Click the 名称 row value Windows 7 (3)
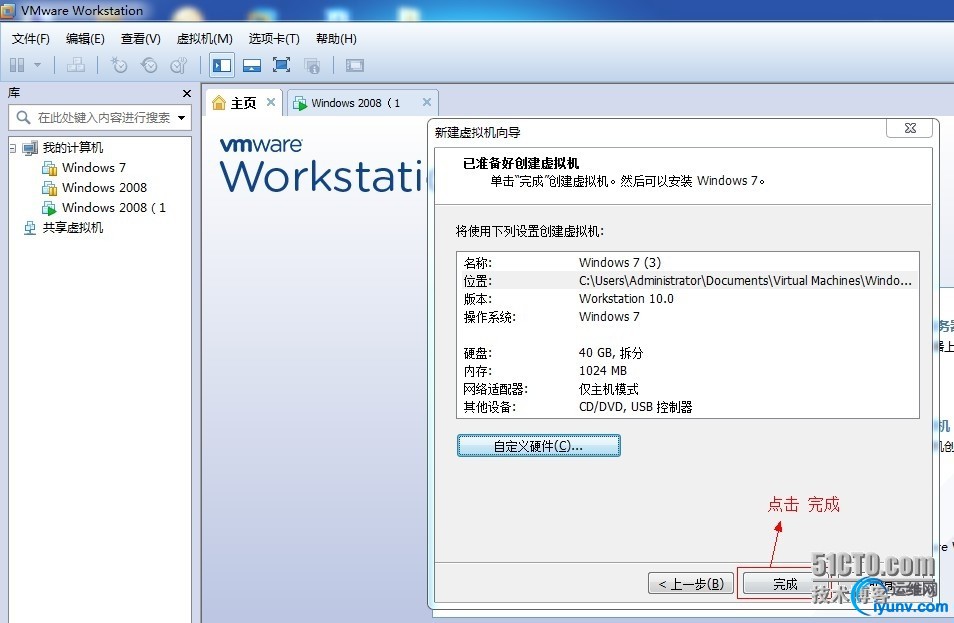The image size is (954, 623). click(x=620, y=262)
